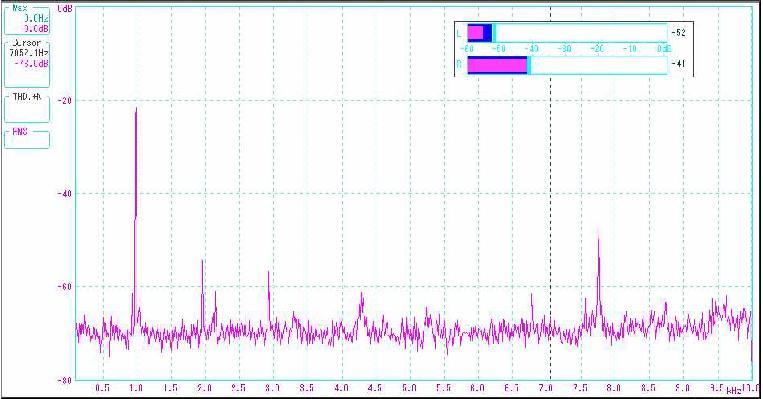763x399 pixels.
Task: Click the third harmonic peak near 3.0 kHz
Action: [268, 273]
